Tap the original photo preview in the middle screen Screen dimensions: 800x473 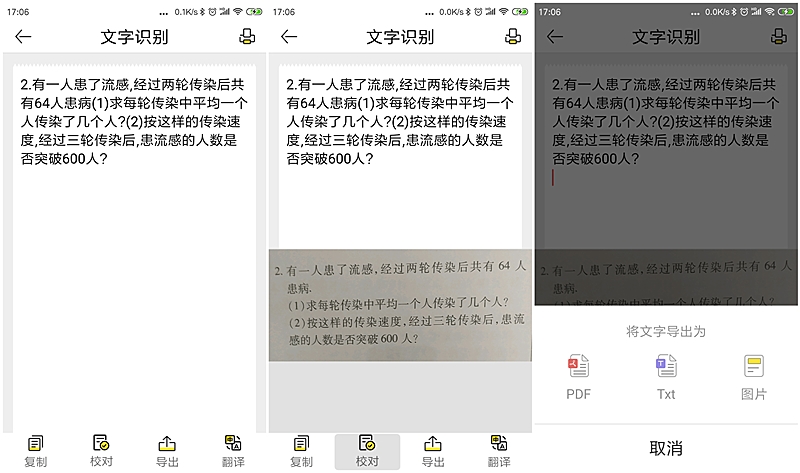pos(400,305)
